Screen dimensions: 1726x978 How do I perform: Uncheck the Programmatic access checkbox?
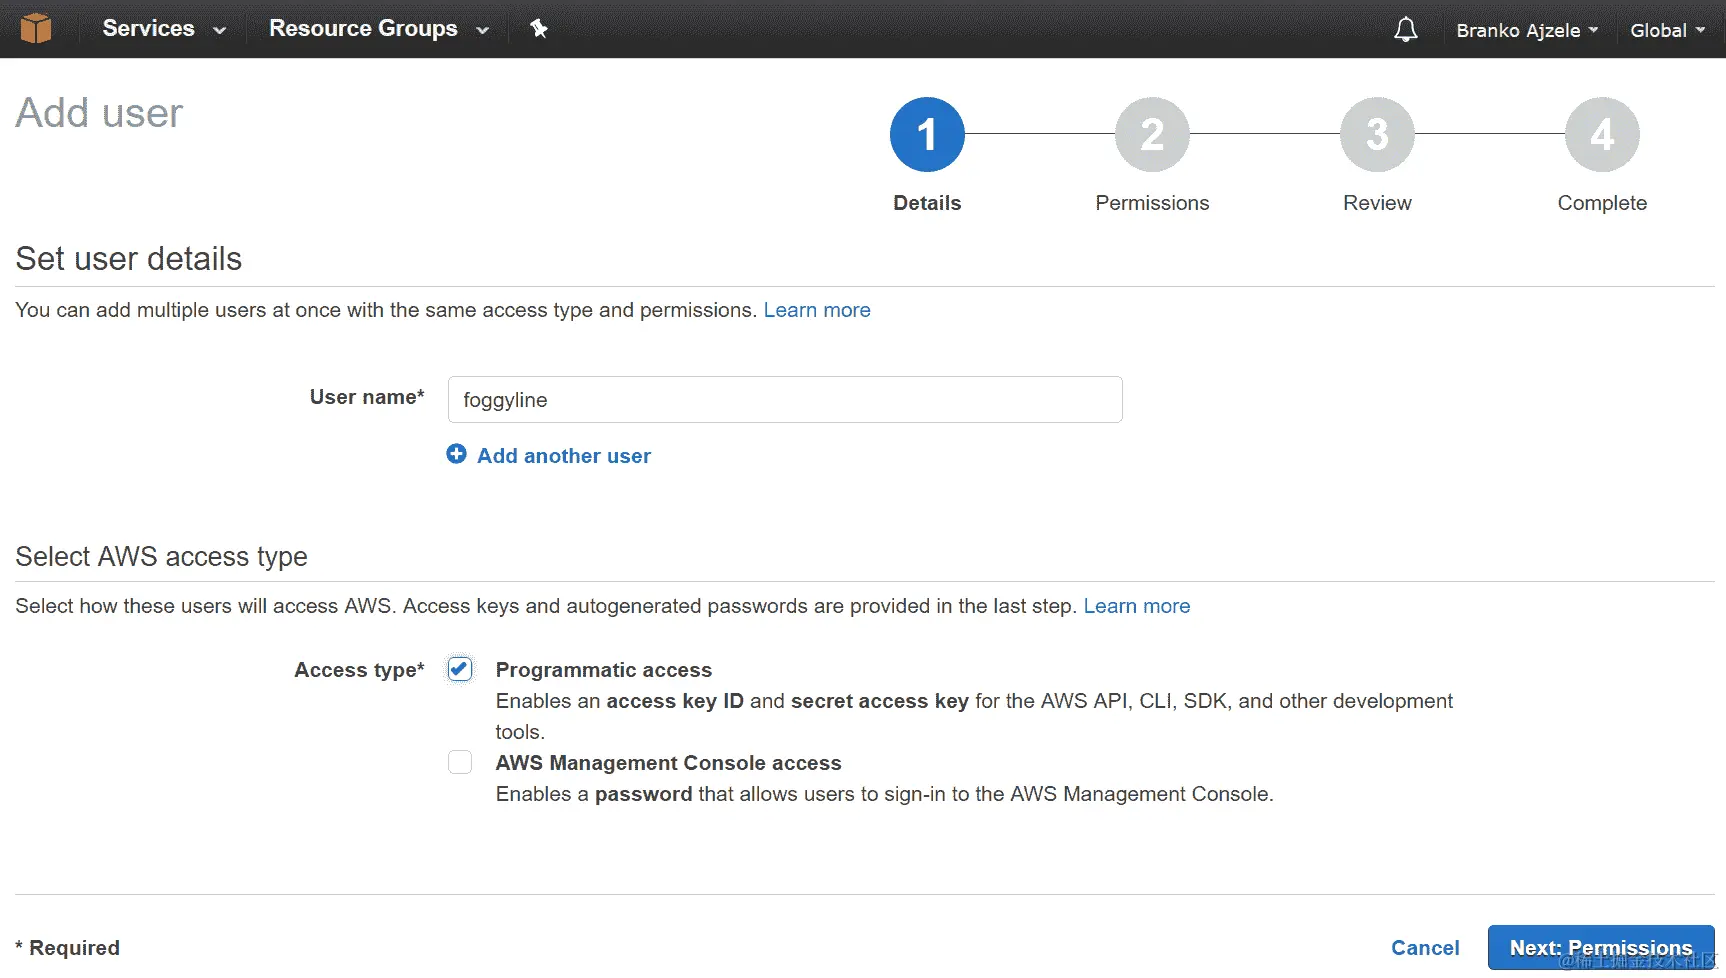click(460, 669)
